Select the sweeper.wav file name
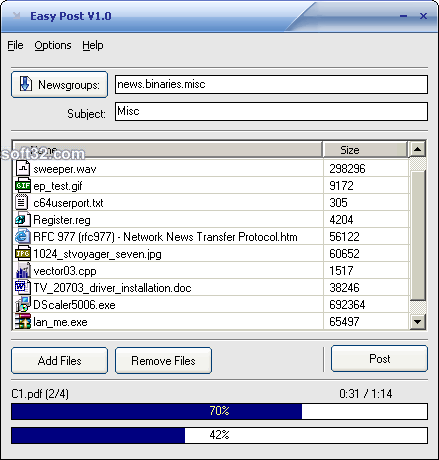Screen dimensions: 439x460 coord(65,169)
